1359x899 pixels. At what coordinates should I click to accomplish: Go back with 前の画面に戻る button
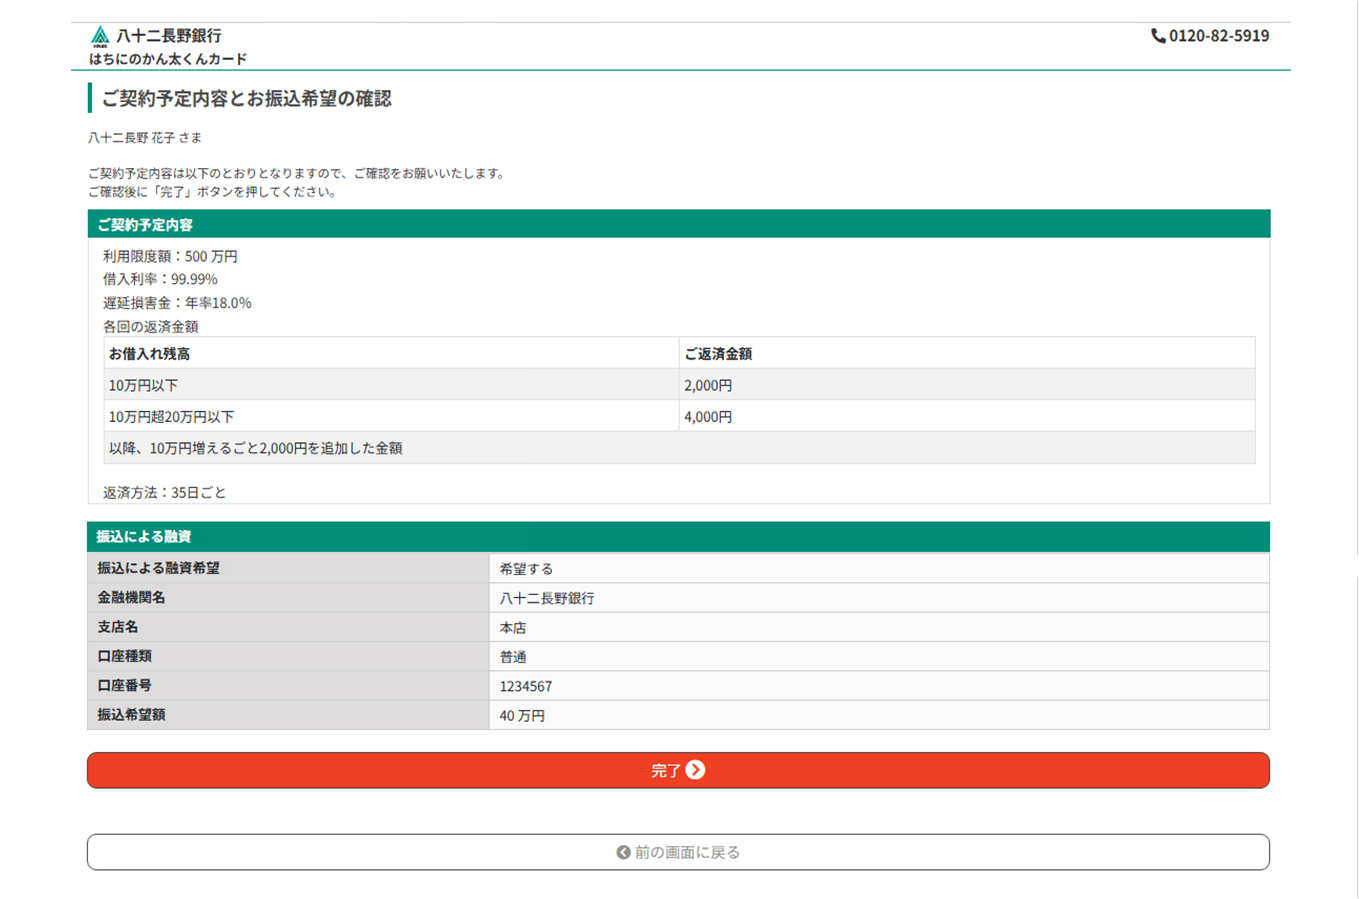[x=678, y=852]
